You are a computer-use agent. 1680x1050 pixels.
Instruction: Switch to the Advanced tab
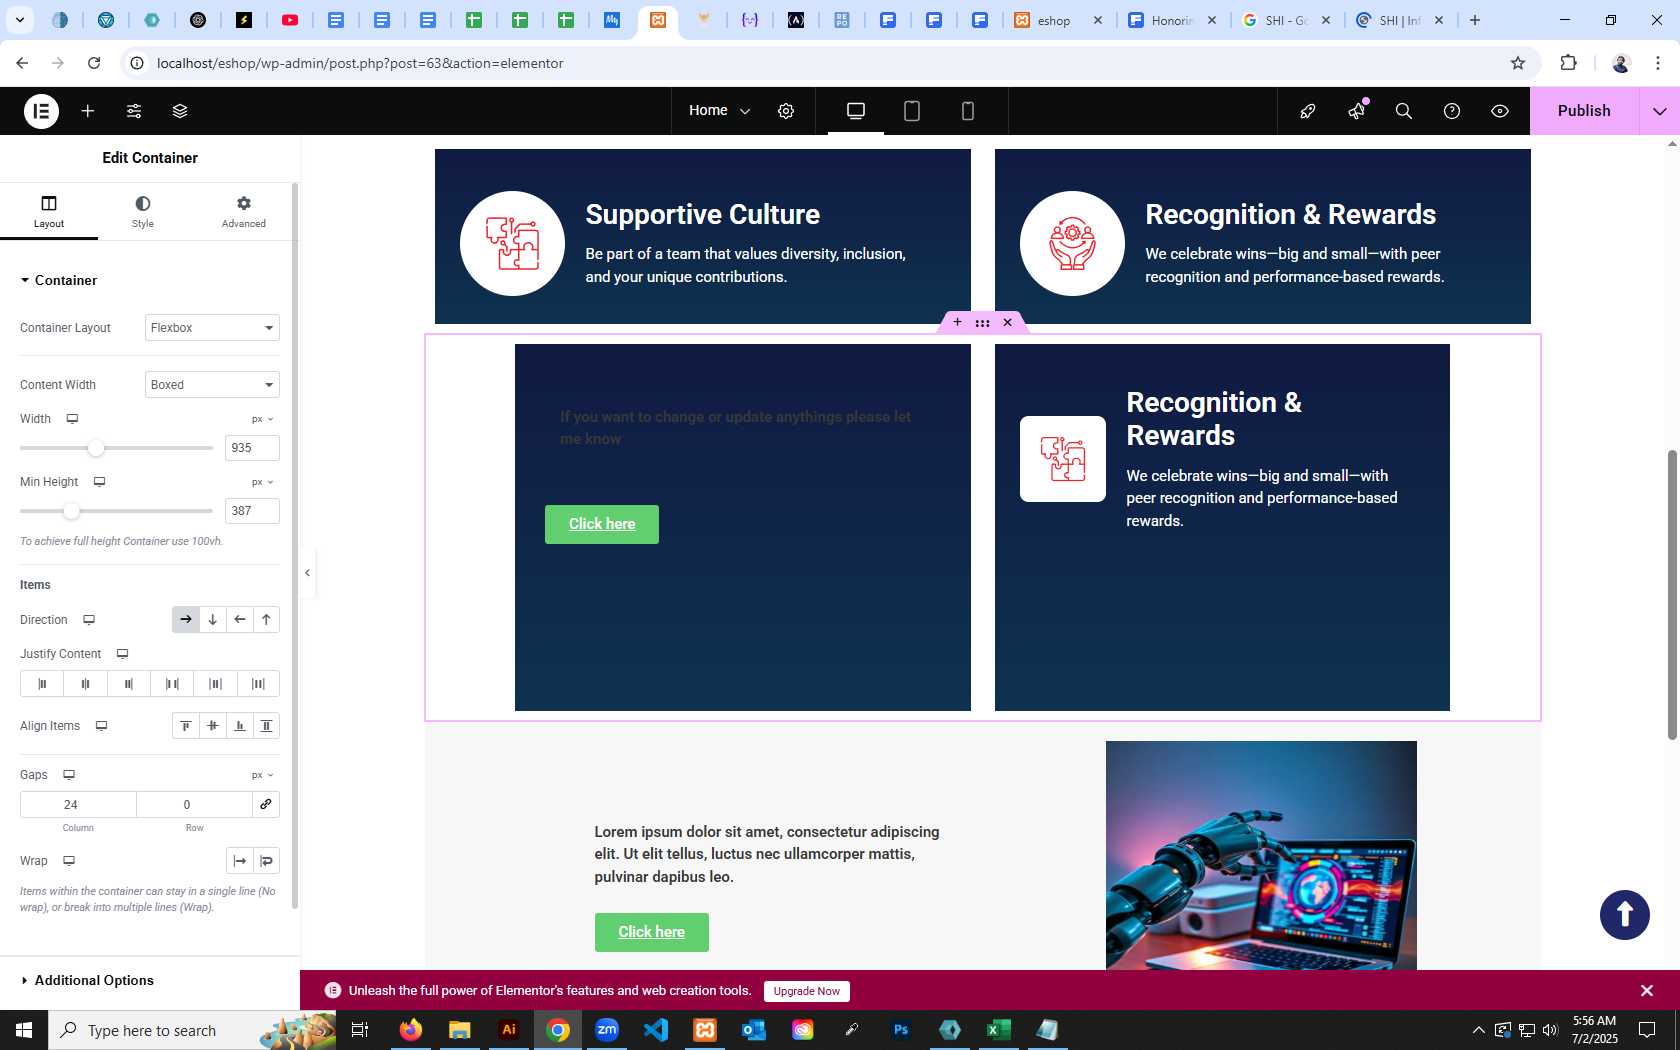pyautogui.click(x=244, y=212)
